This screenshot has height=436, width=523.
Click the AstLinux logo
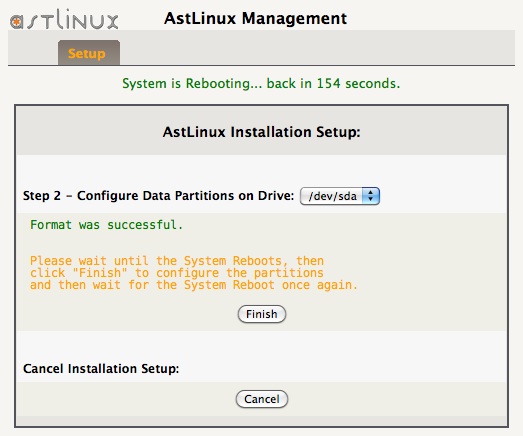click(64, 19)
